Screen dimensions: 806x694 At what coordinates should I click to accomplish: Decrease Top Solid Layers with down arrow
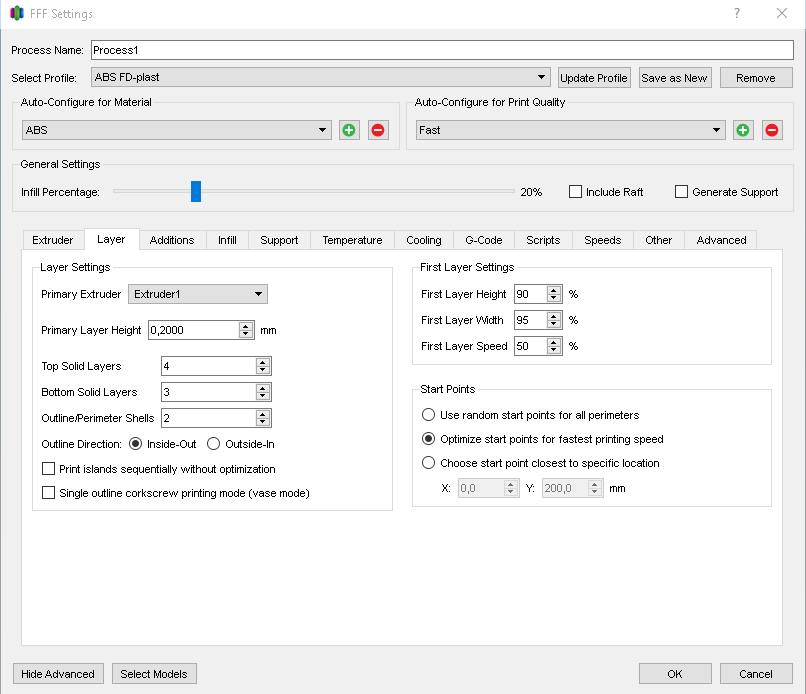[263, 371]
